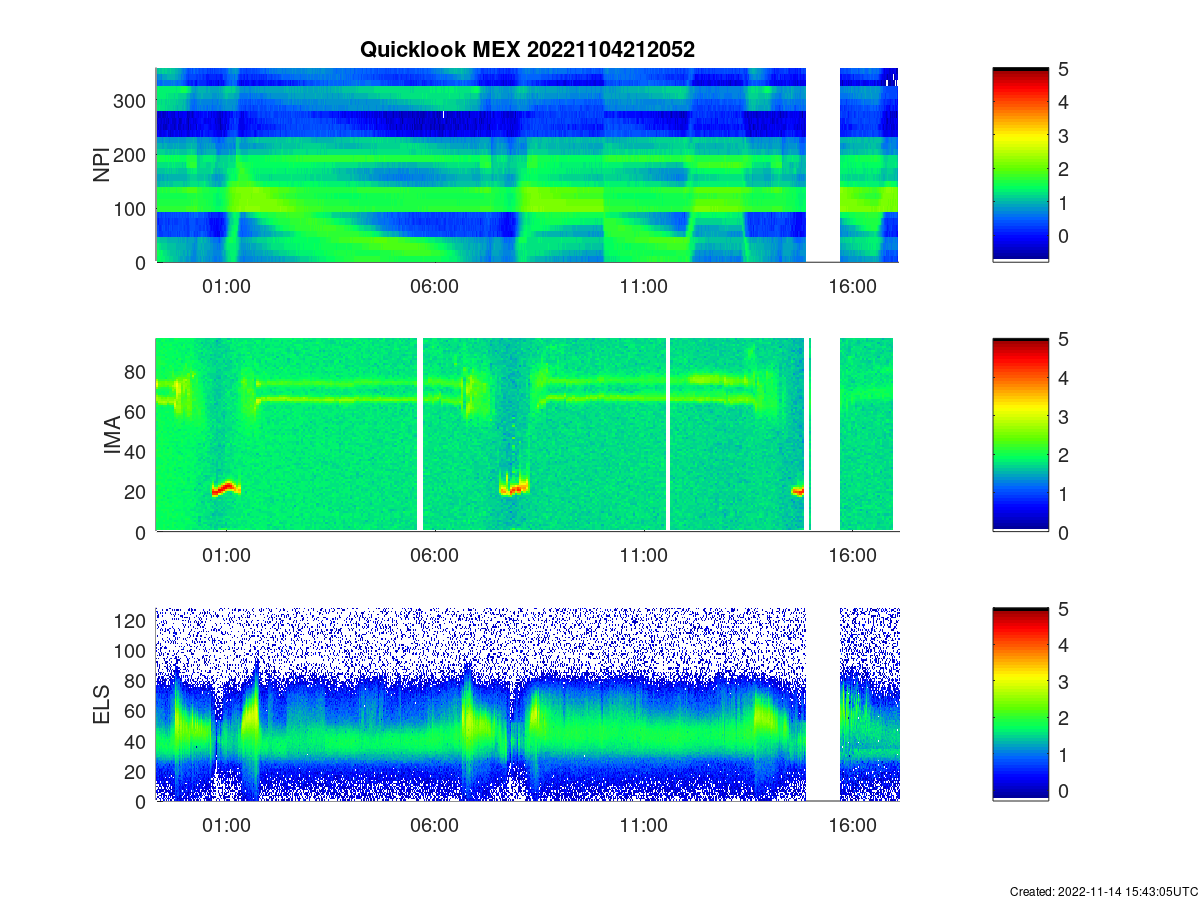
Task: Click the NPI spectrogram panel
Action: coord(527,165)
